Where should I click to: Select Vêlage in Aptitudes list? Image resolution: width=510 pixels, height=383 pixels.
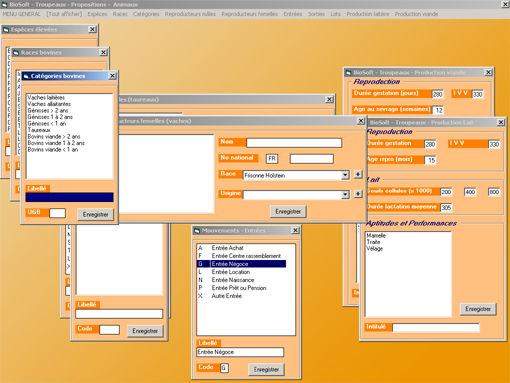pyautogui.click(x=375, y=249)
